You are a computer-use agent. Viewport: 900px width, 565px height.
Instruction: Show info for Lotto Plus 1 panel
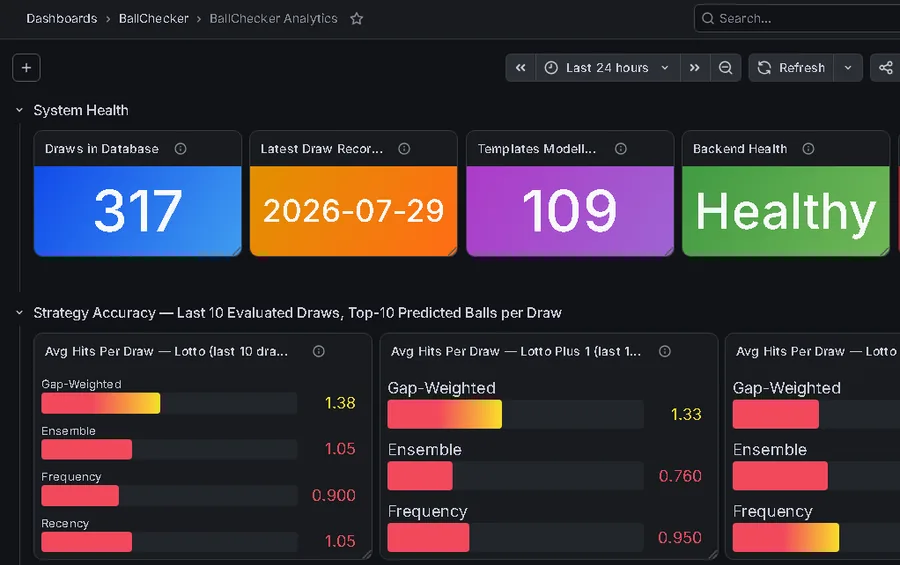[x=665, y=351]
